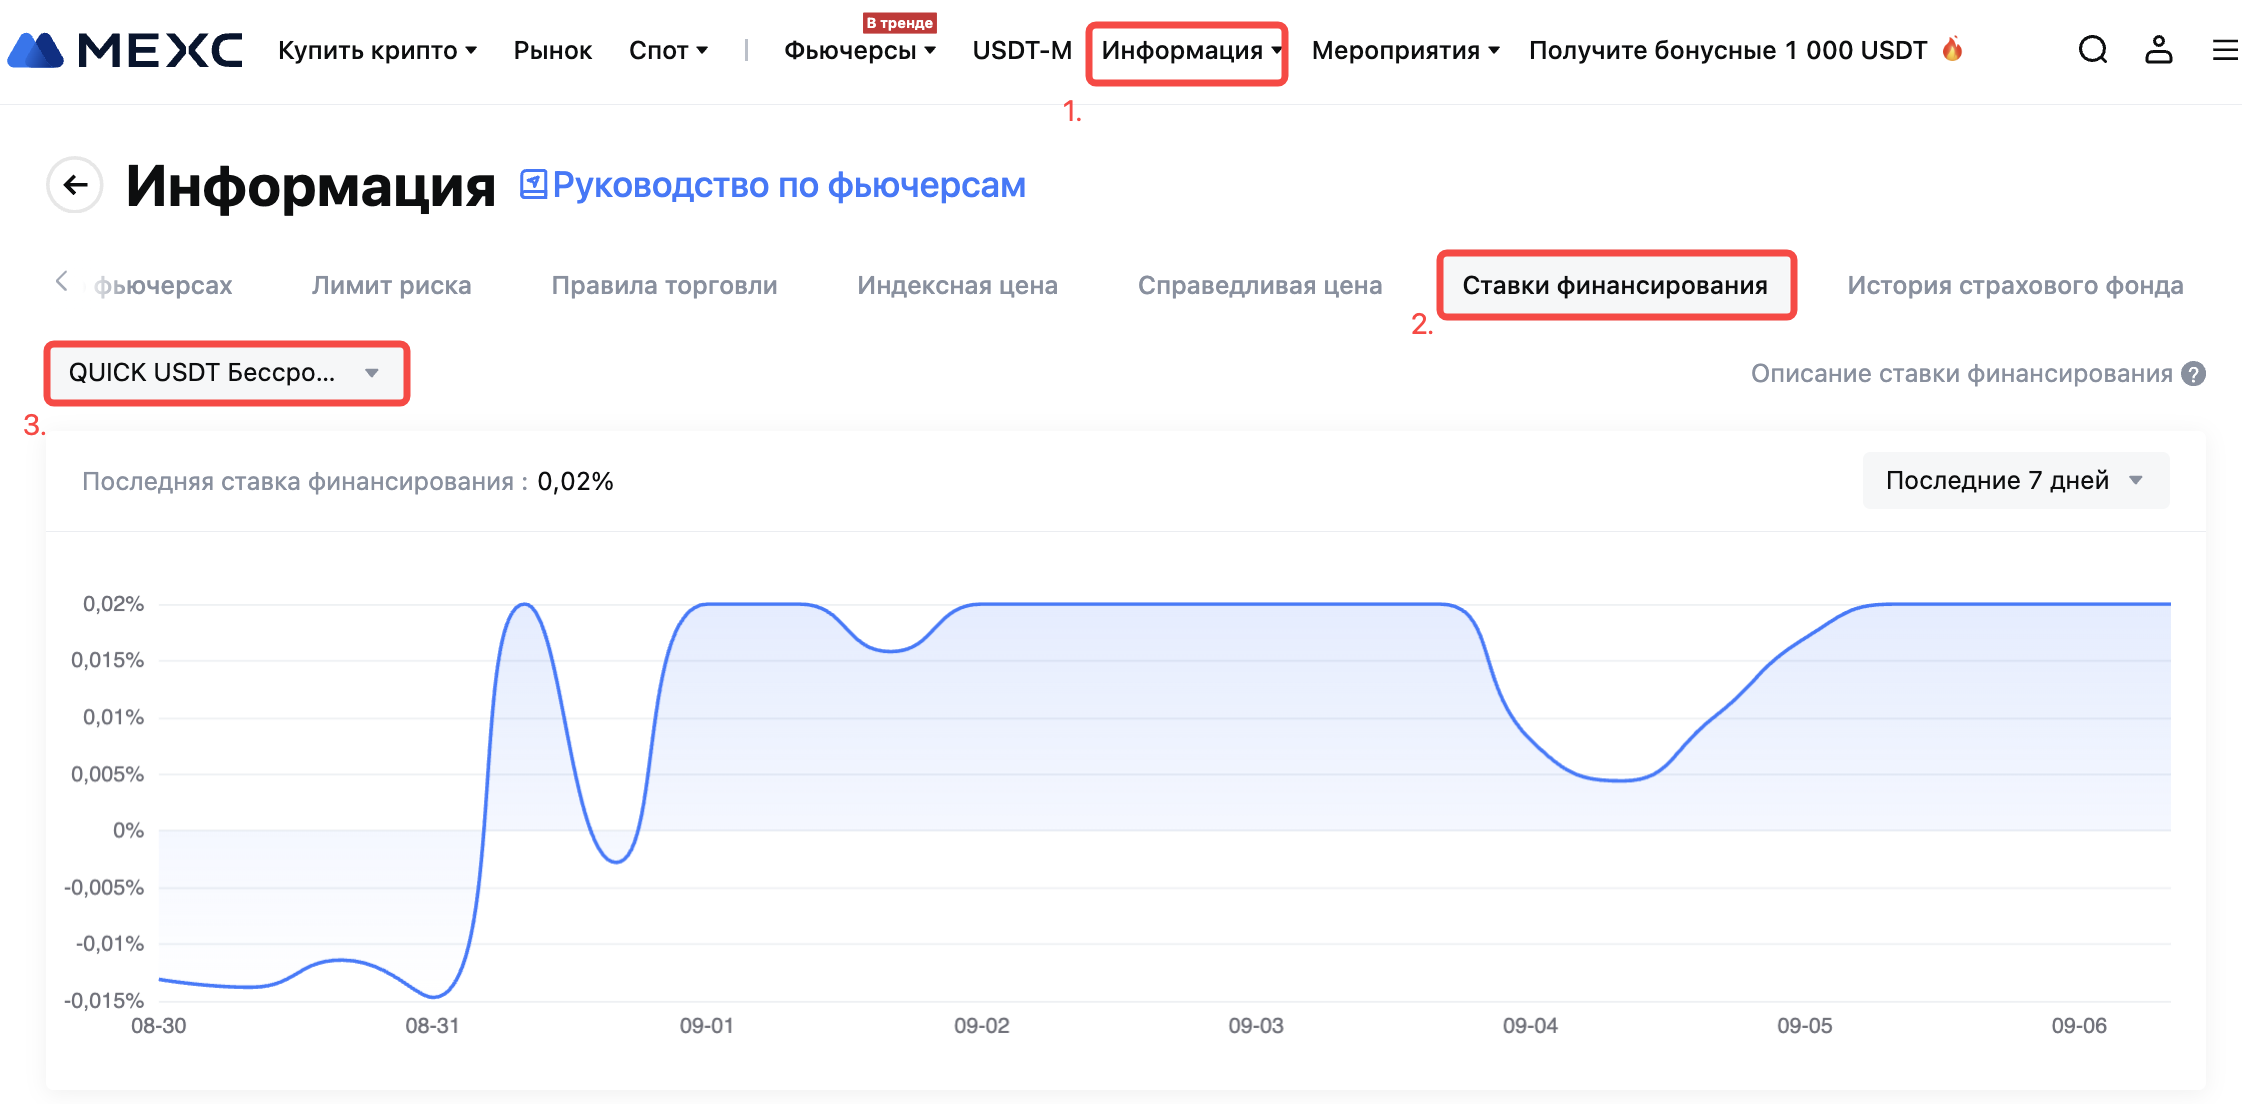Viewport: 2242px width, 1104px height.
Task: Expand the Купить крипто menu
Action: (377, 50)
